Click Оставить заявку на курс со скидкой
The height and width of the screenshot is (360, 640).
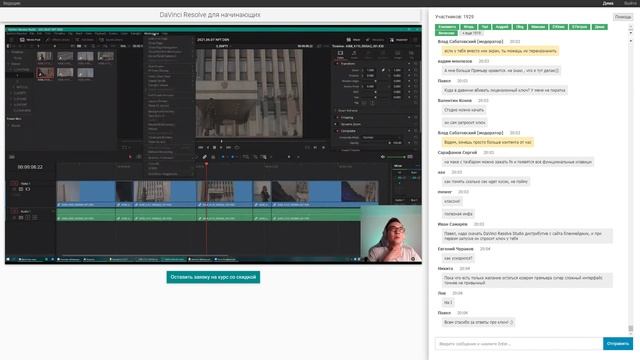pos(213,277)
